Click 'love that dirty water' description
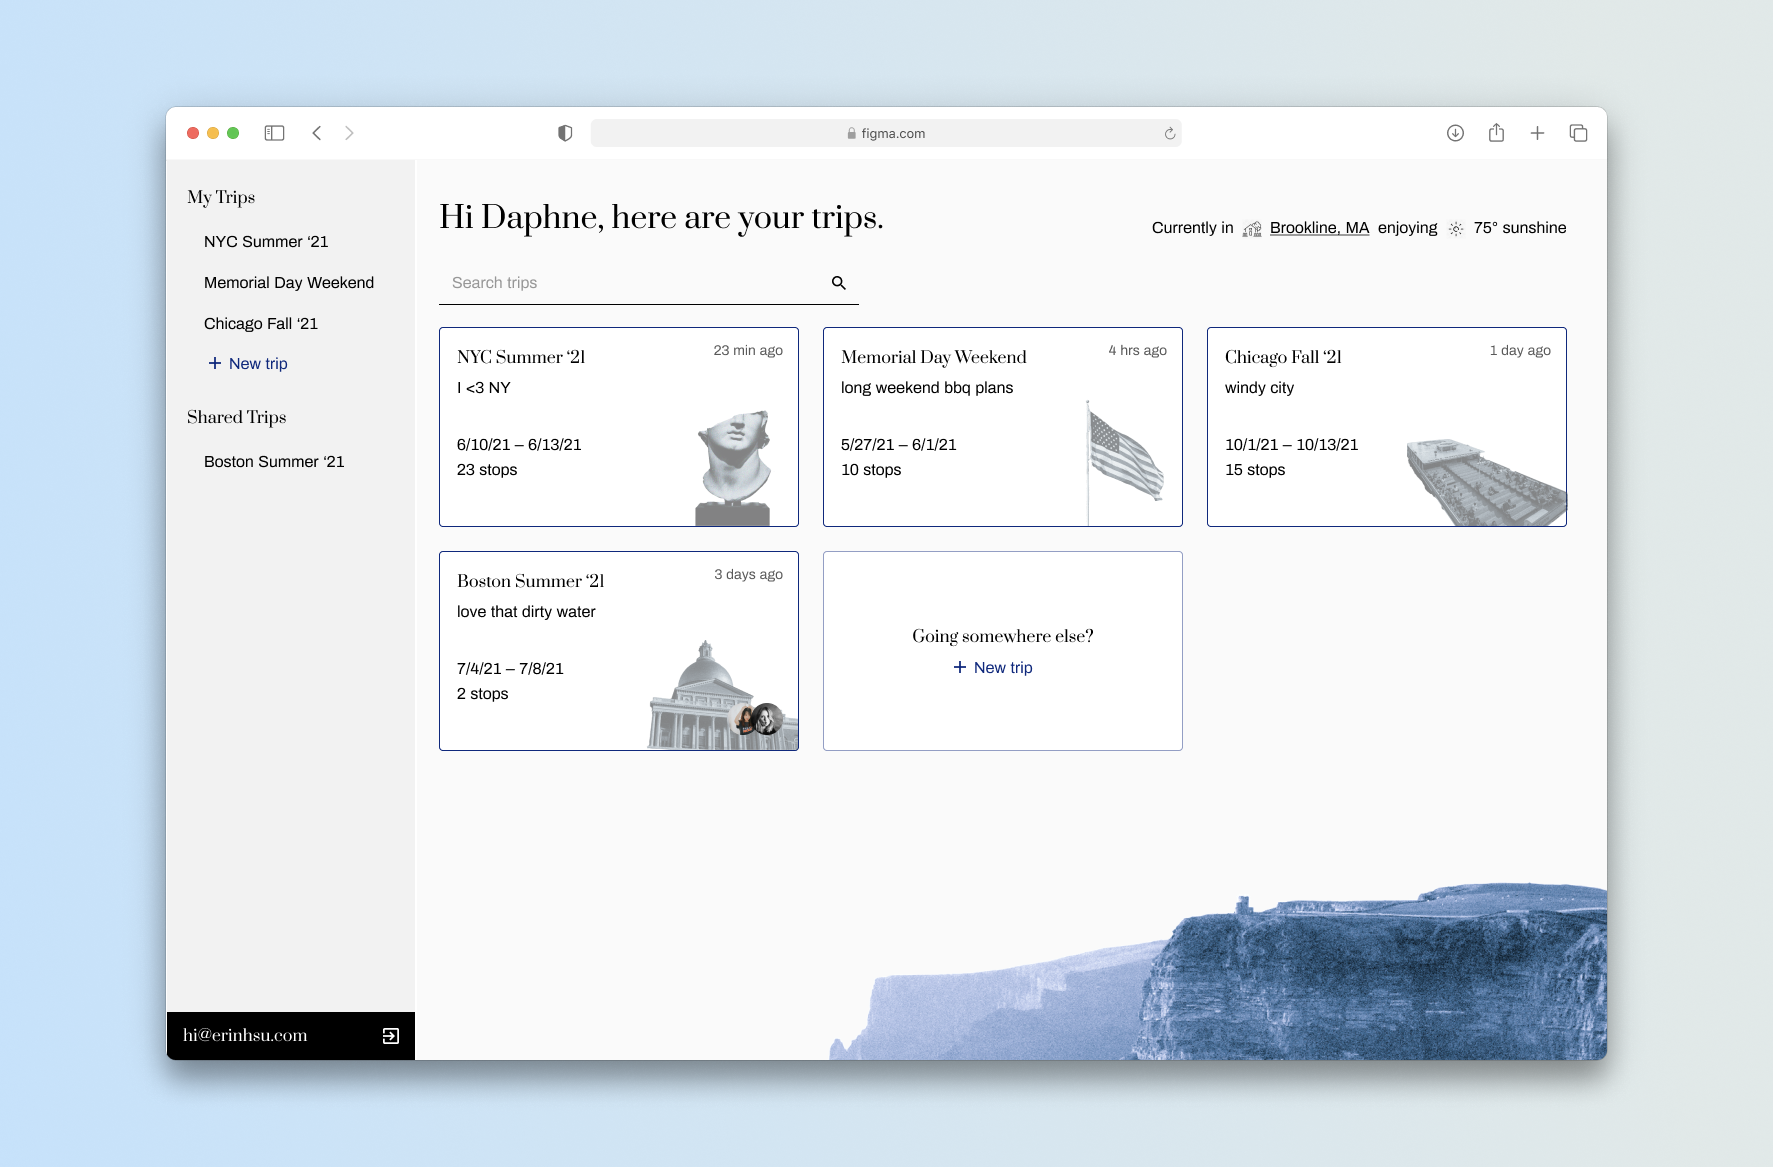 click(526, 612)
